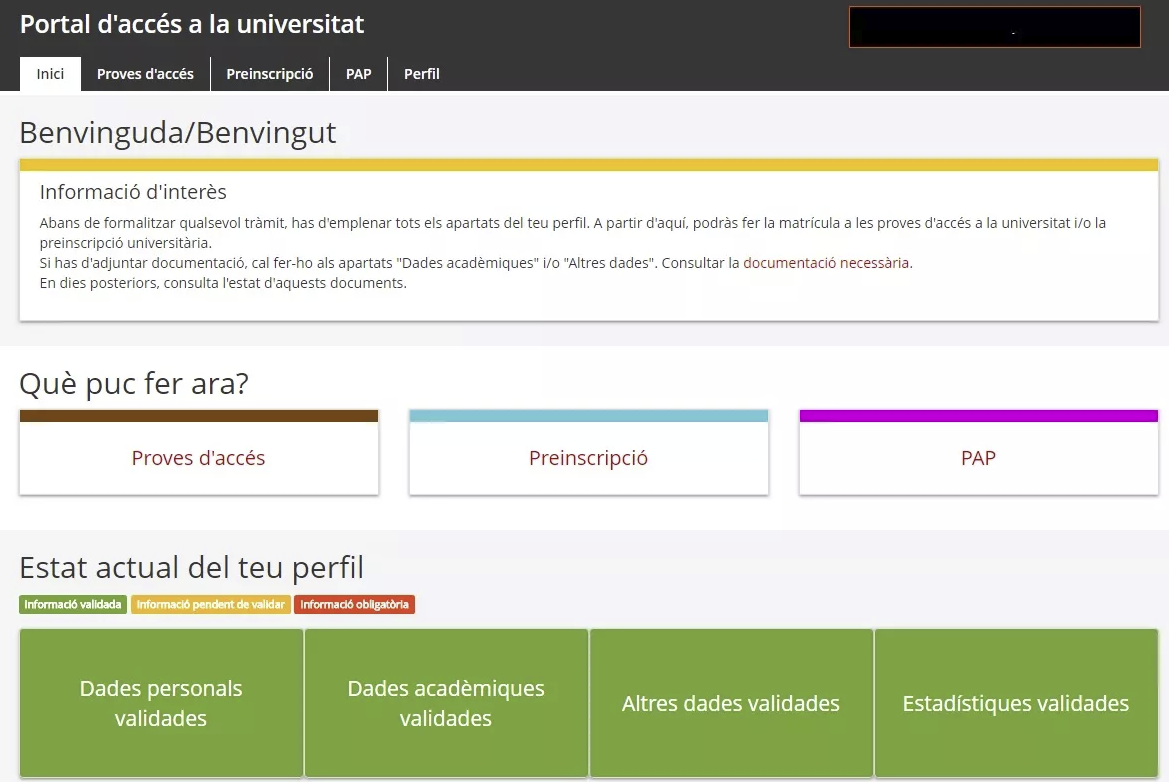
Task: Select the PAP tab in the navigation bar
Action: point(358,74)
